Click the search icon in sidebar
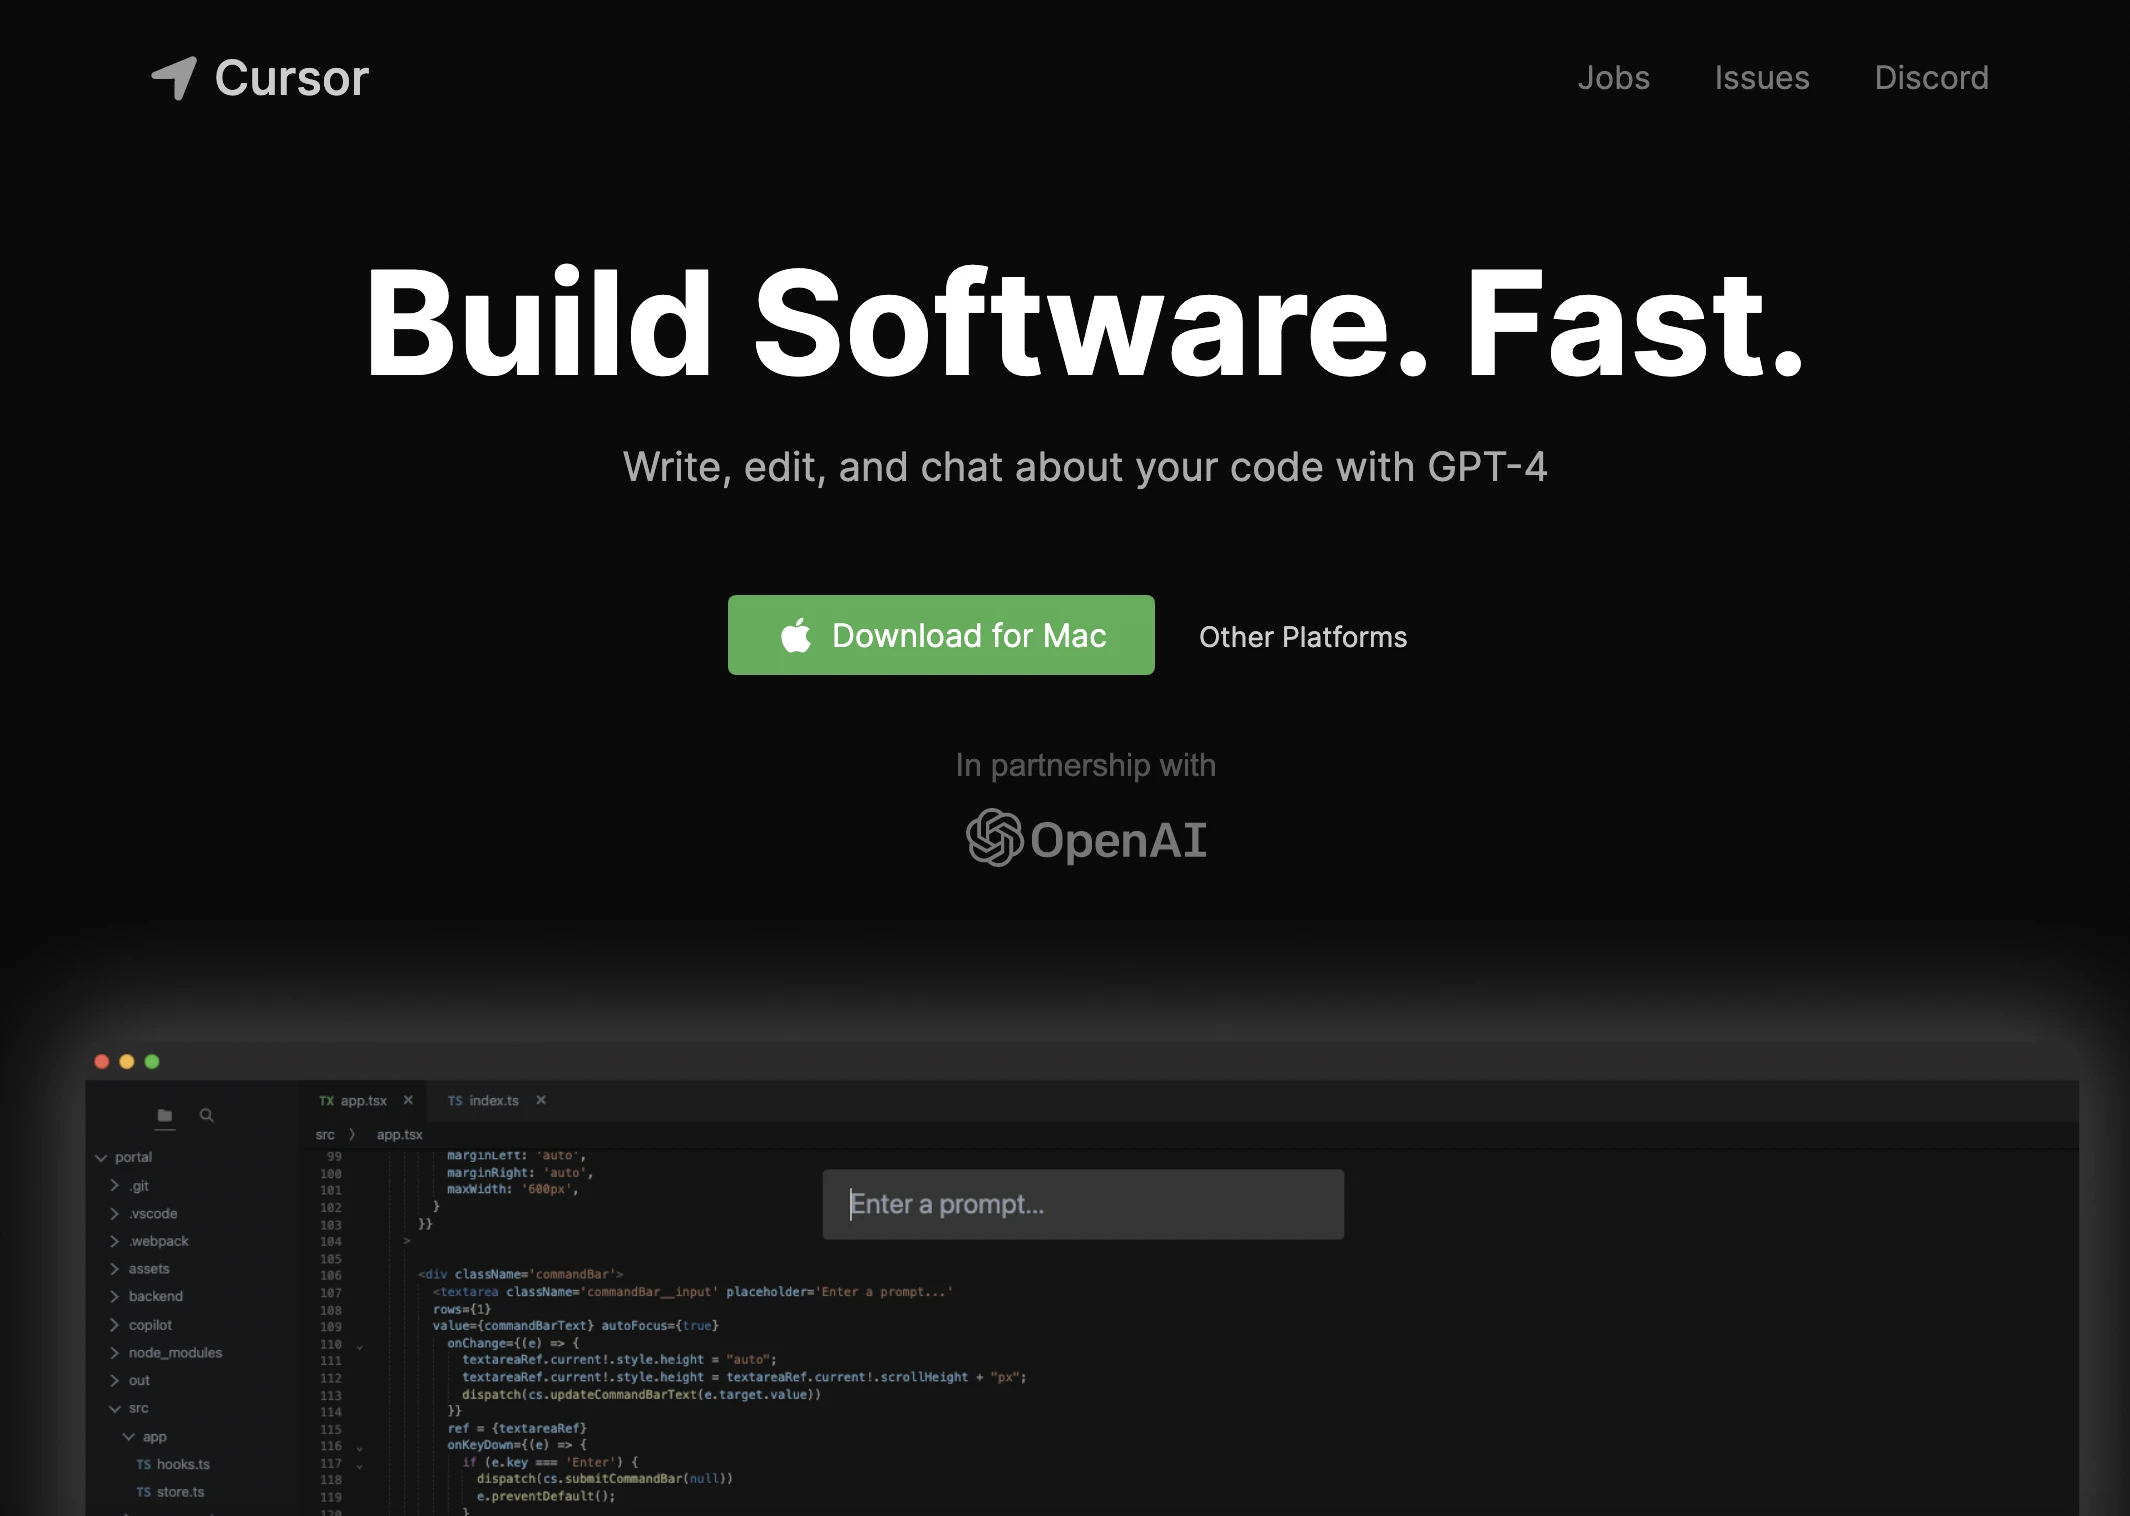This screenshot has width=2130, height=1516. point(207,1117)
